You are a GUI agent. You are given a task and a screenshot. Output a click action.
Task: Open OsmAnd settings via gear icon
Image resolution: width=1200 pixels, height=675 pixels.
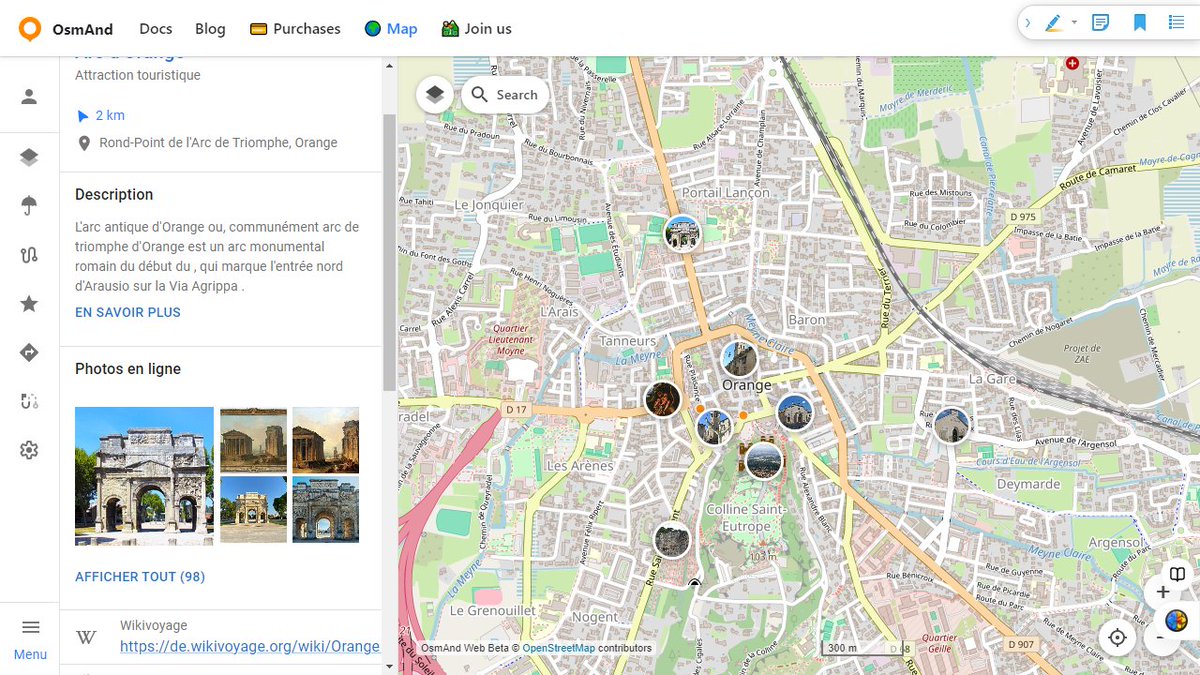tap(29, 450)
